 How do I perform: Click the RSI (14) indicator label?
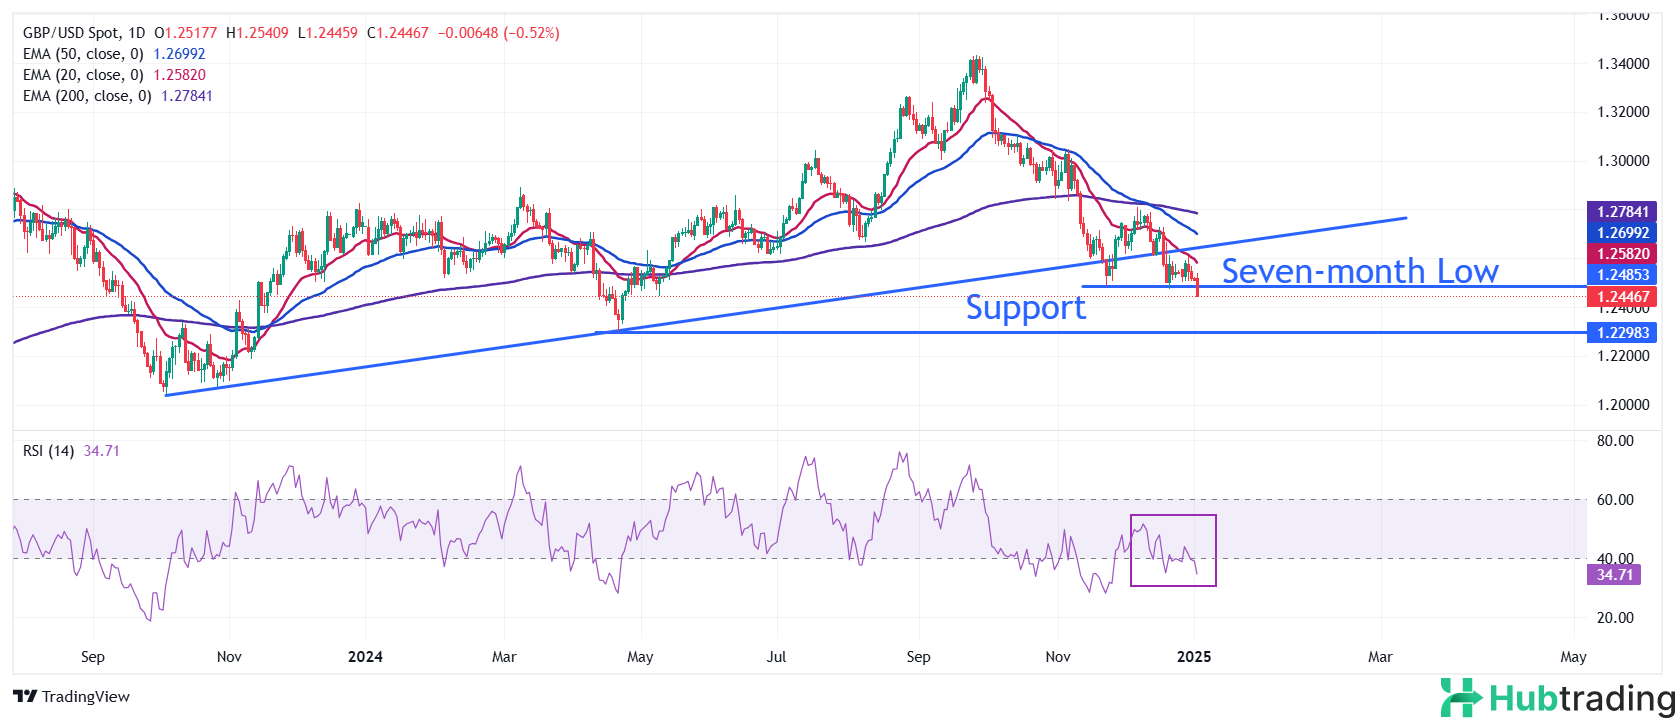[x=48, y=451]
